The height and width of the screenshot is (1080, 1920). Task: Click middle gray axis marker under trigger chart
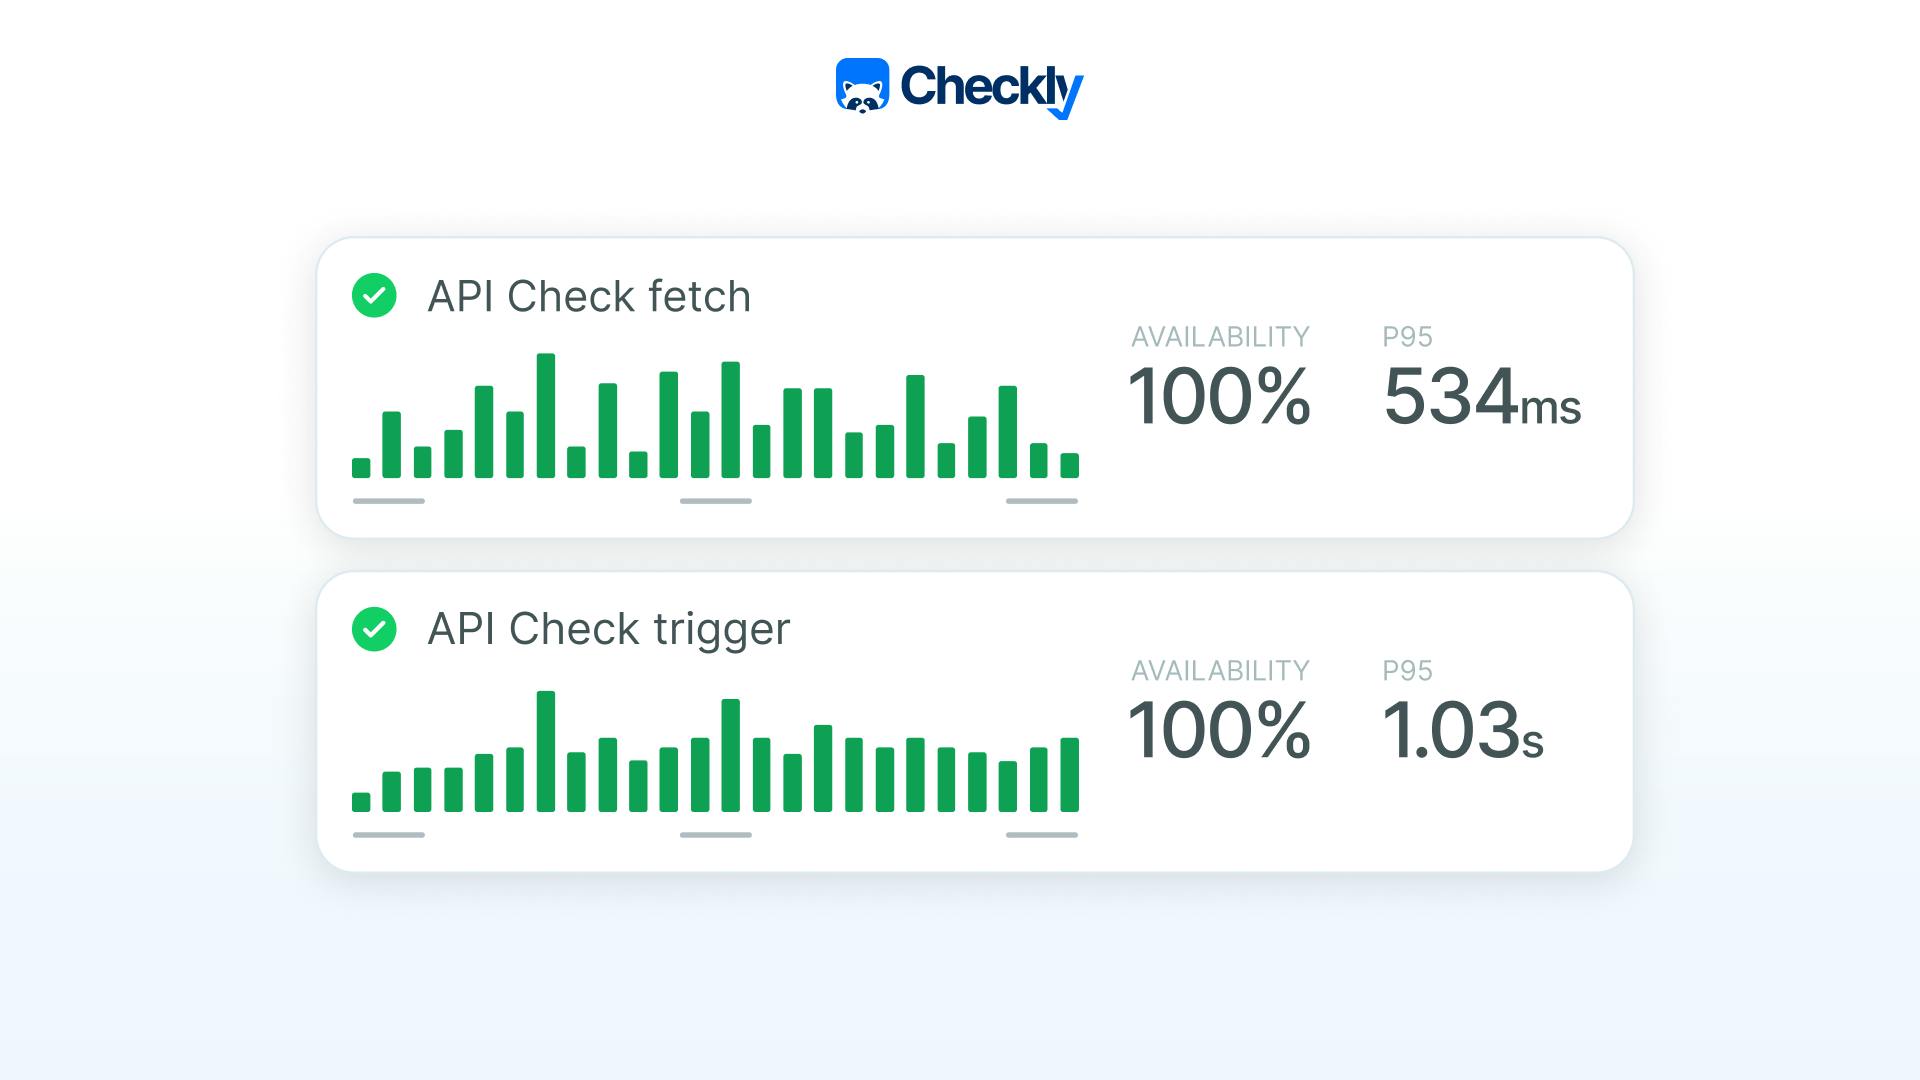715,835
